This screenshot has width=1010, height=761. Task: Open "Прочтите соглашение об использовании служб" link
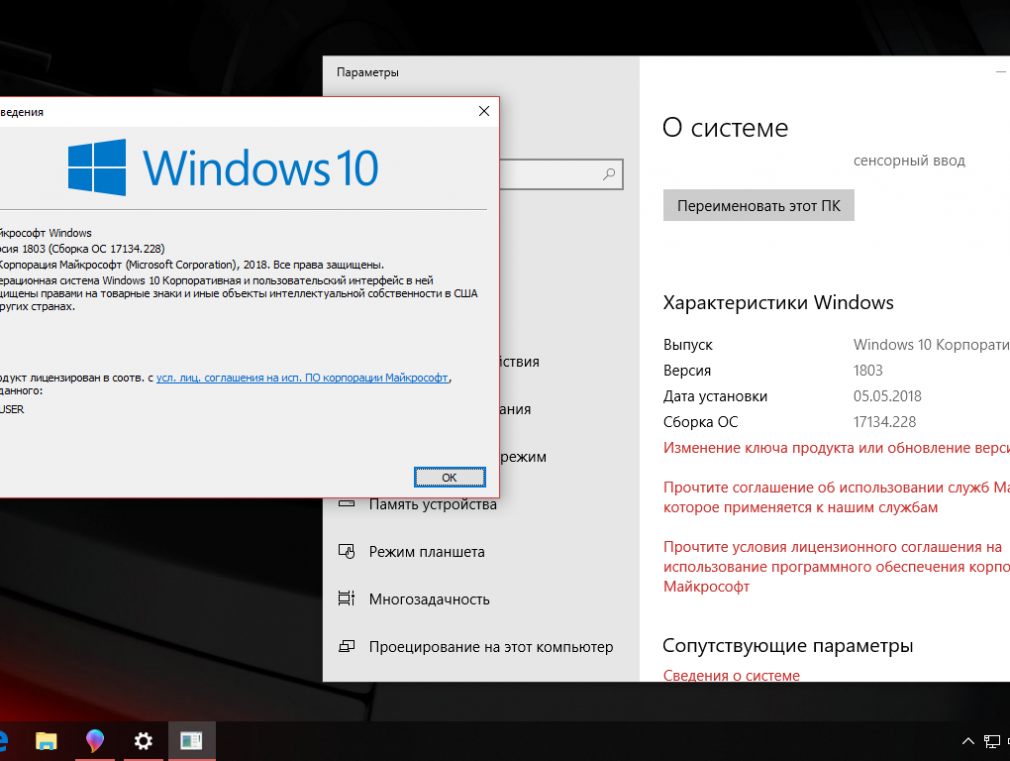pos(836,497)
